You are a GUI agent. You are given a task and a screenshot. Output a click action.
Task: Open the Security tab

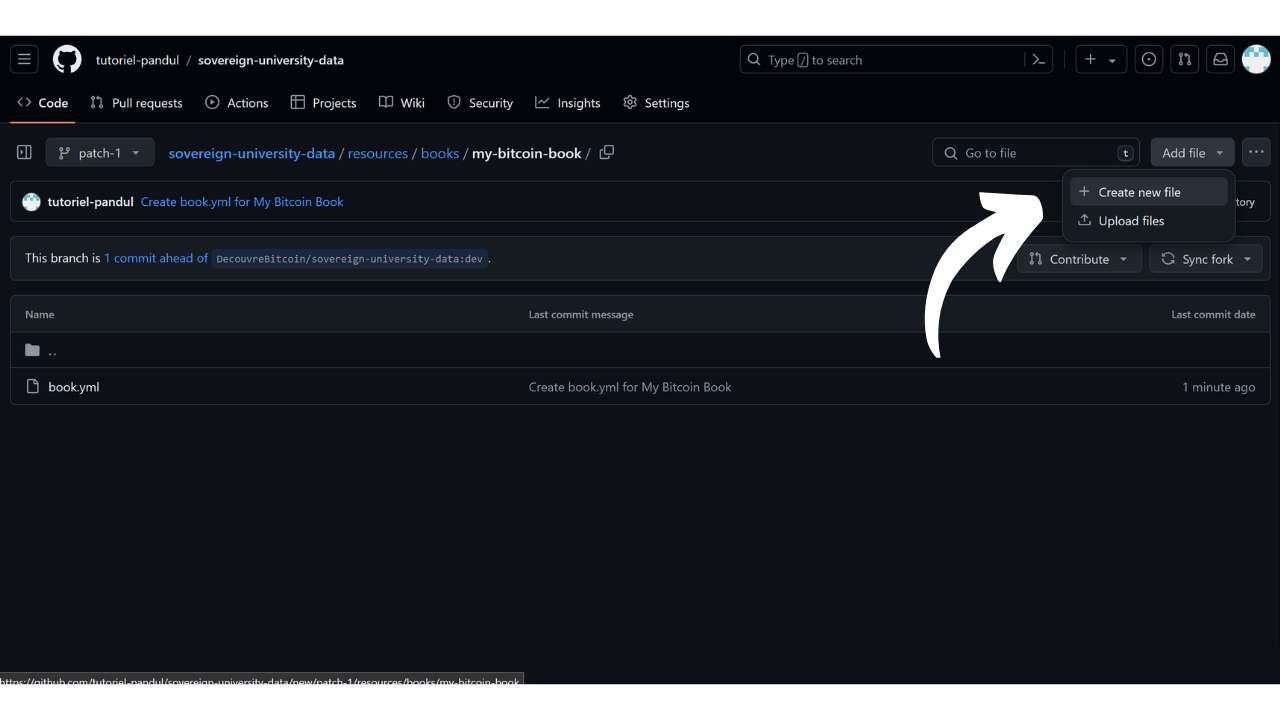click(480, 103)
